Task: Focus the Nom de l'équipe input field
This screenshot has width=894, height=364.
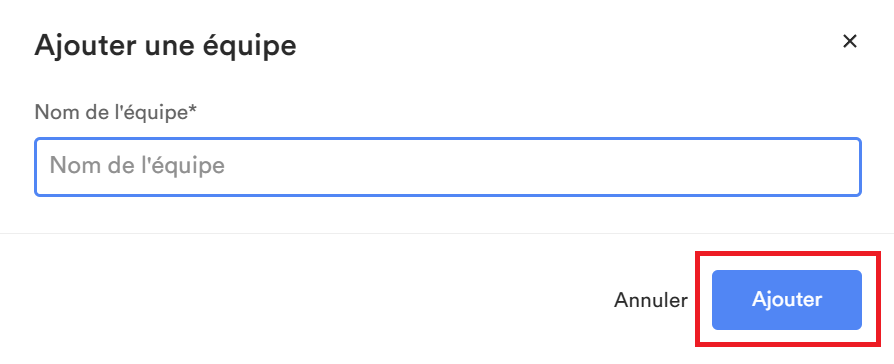Action: pyautogui.click(x=448, y=167)
